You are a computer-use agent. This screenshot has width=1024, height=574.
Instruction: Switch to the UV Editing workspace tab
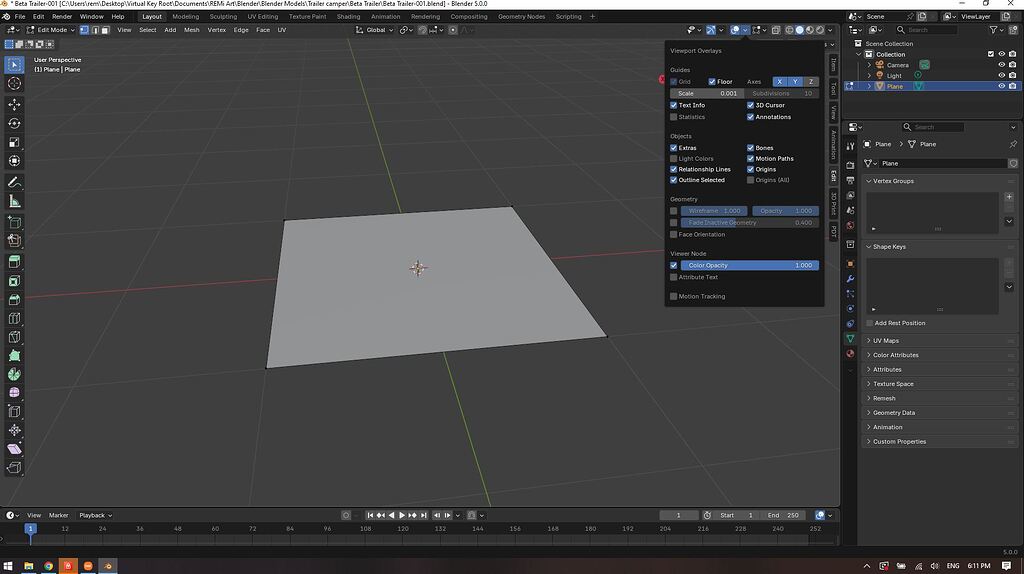click(x=263, y=16)
